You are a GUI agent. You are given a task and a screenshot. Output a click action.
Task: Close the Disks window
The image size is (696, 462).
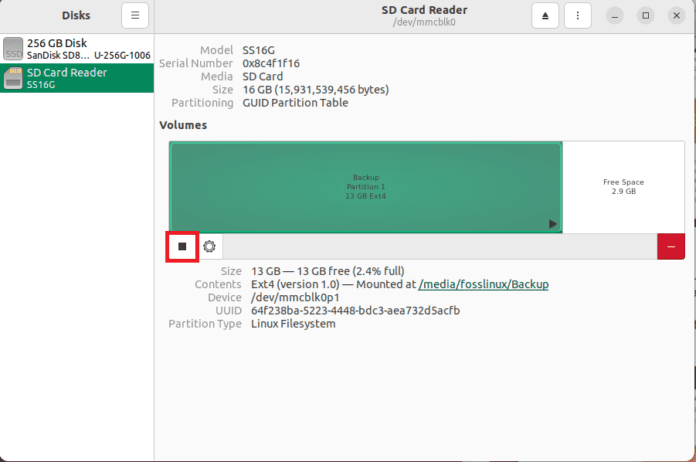(x=675, y=16)
